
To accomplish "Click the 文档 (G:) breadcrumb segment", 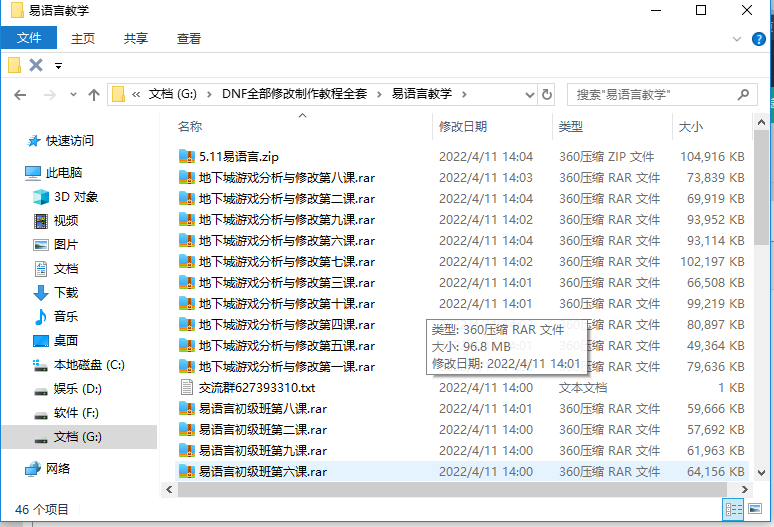I will (x=173, y=94).
